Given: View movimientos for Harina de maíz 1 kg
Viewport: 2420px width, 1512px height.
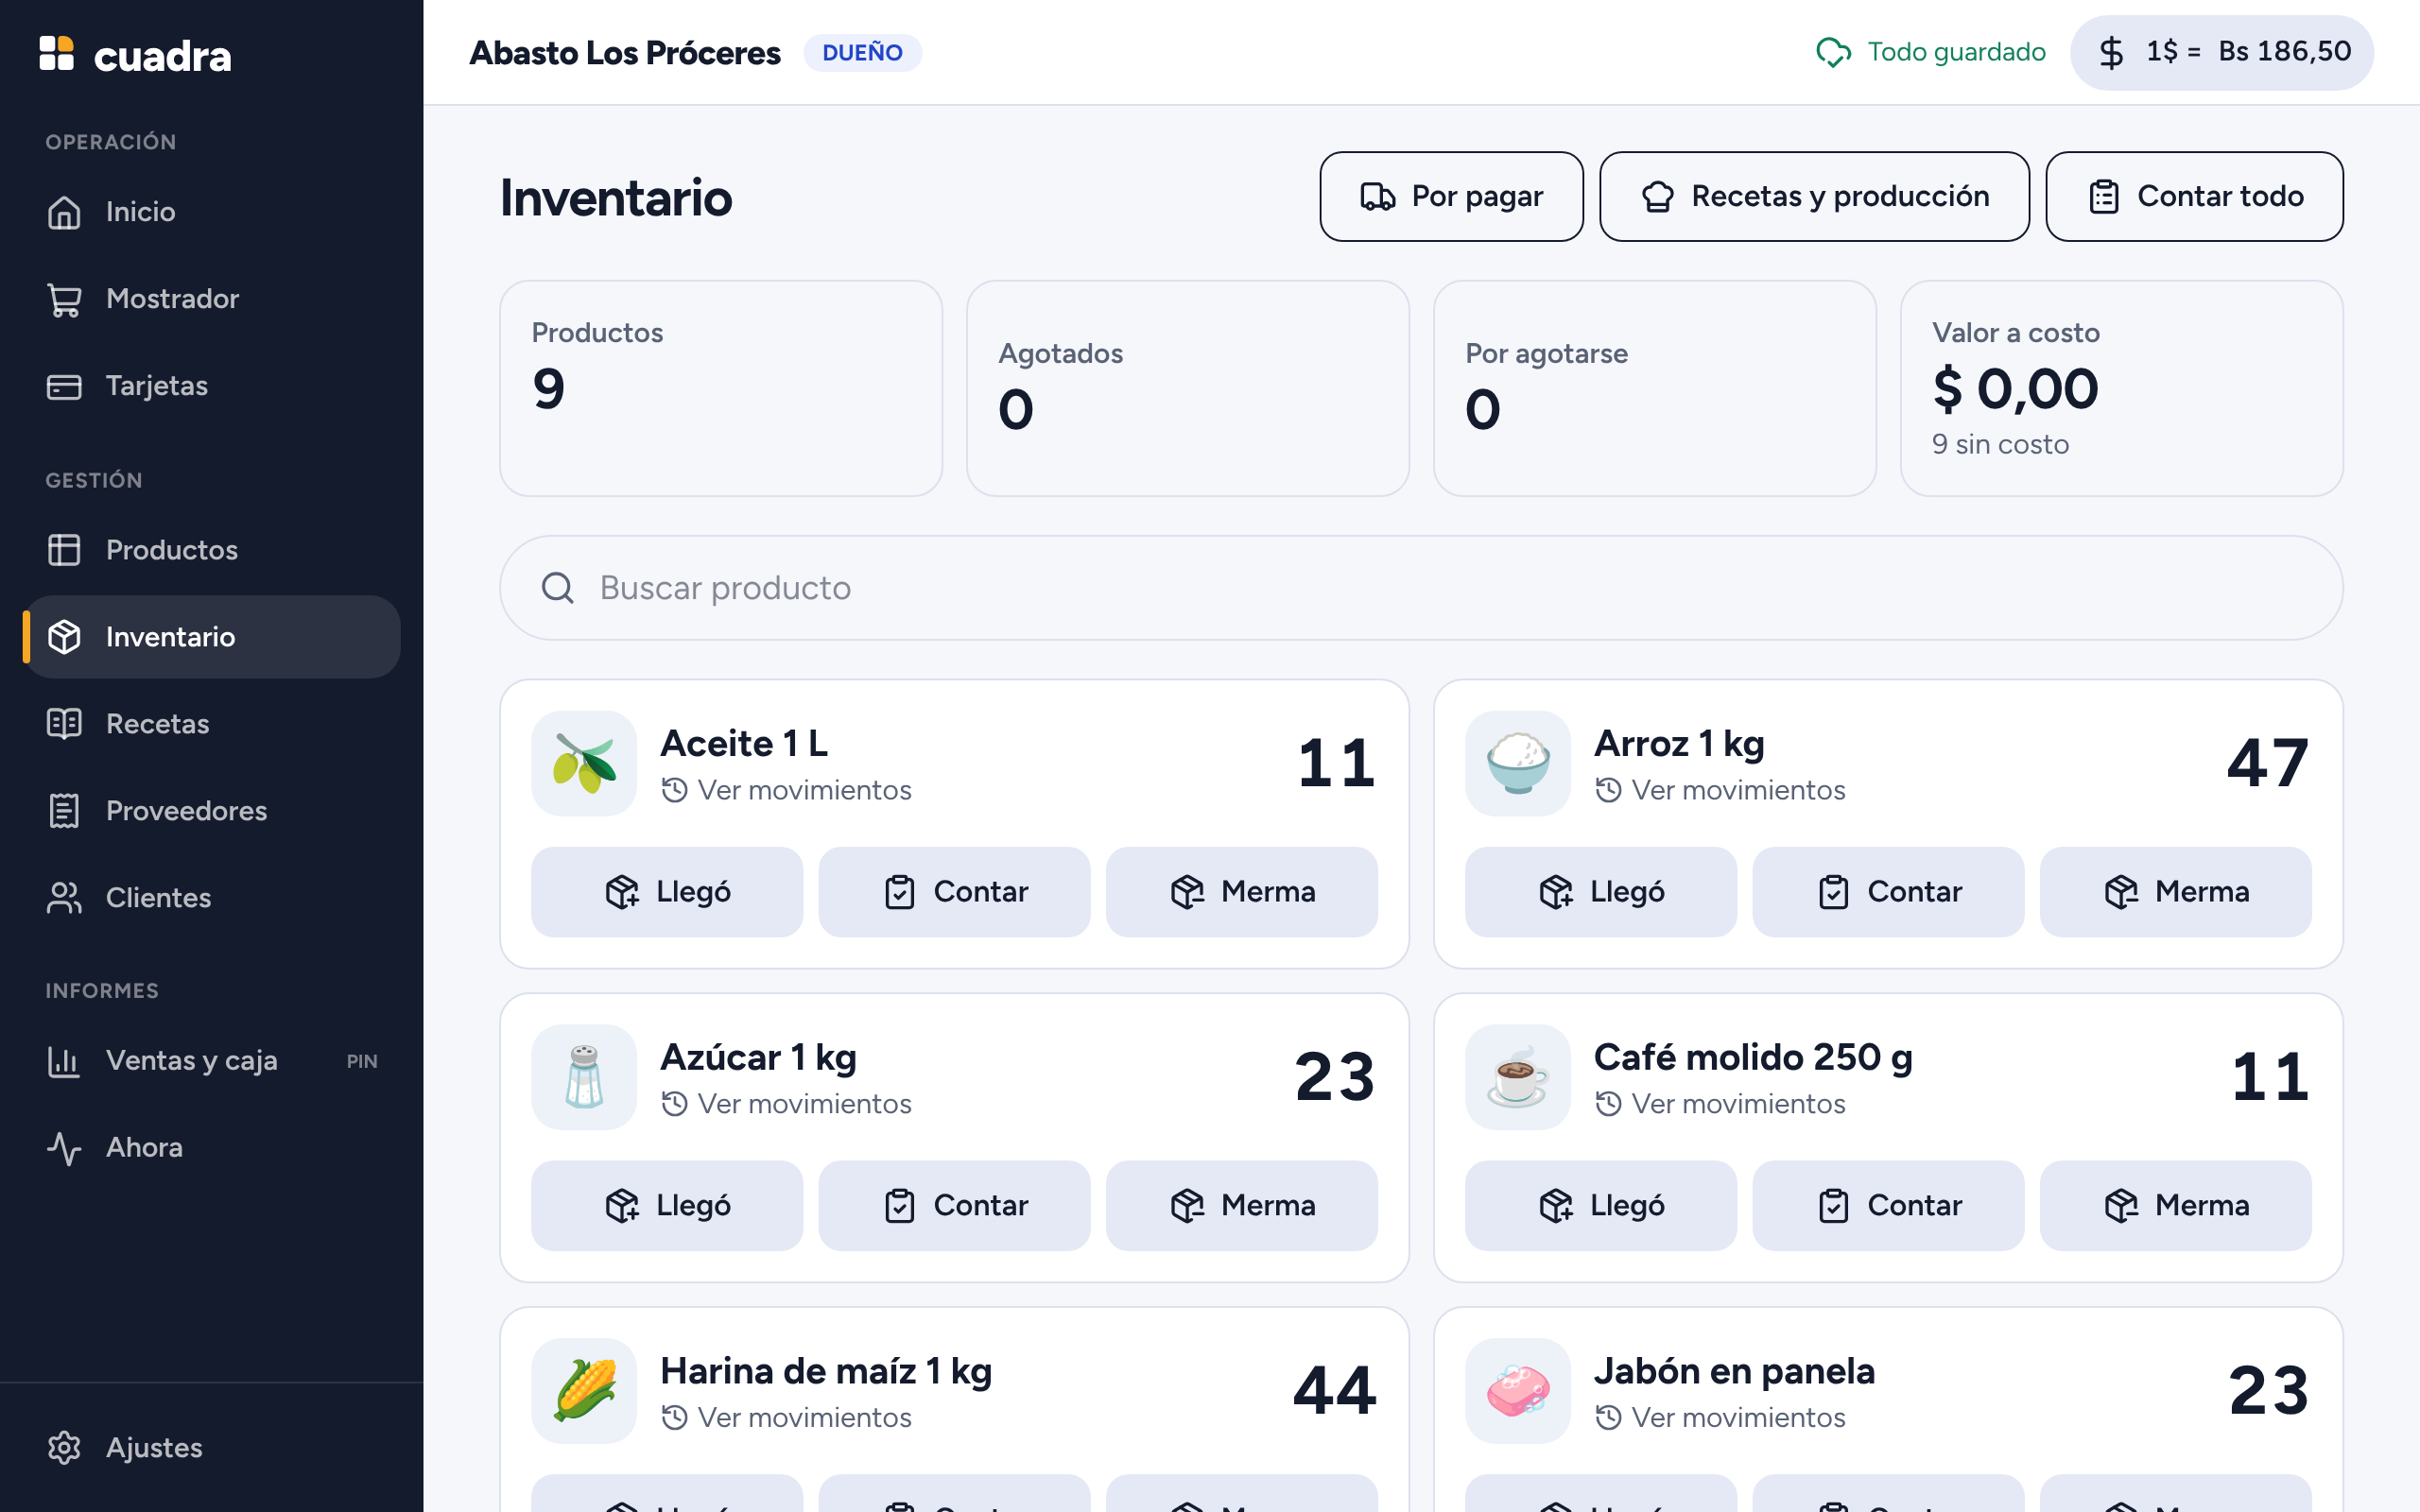Looking at the screenshot, I should pyautogui.click(x=787, y=1418).
